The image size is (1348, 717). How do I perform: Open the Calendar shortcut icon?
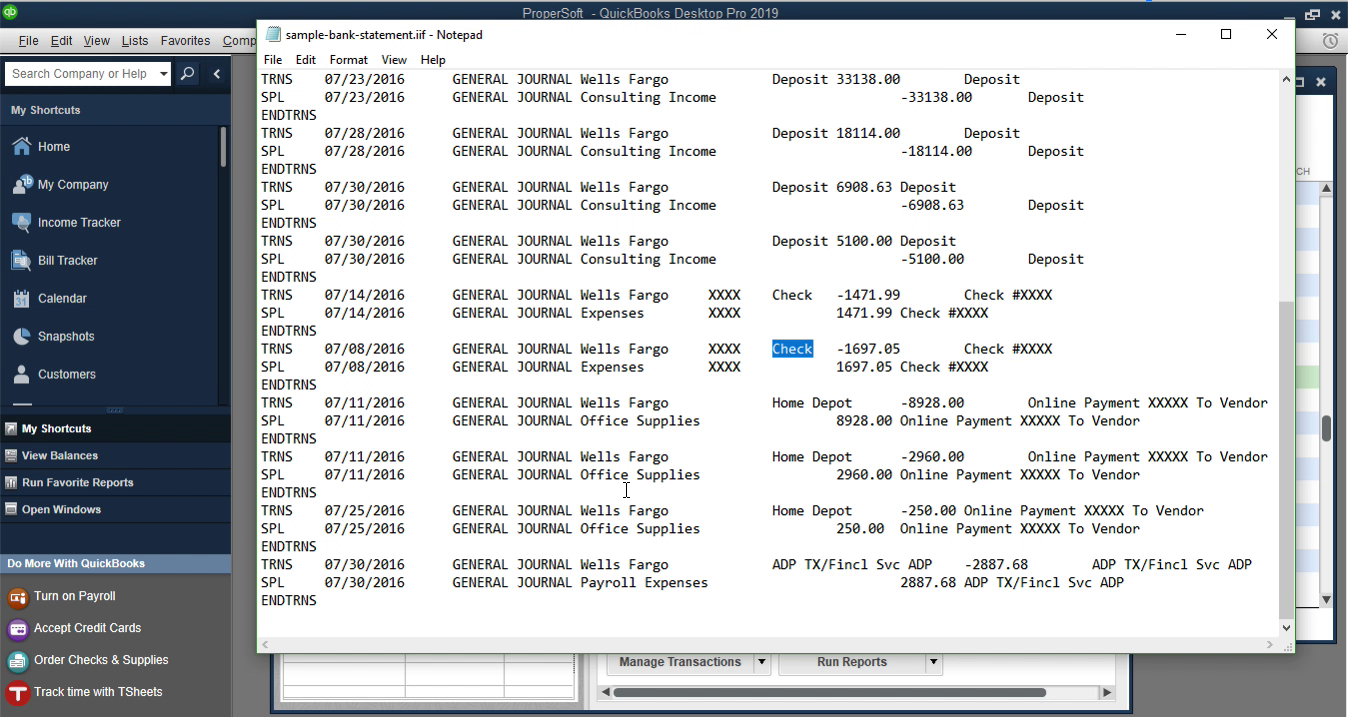tap(21, 298)
